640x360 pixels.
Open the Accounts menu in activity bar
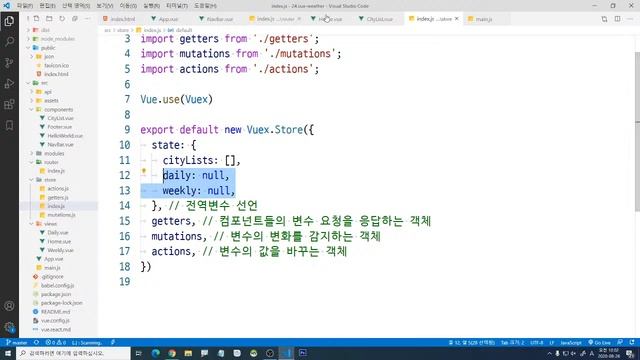click(x=9, y=306)
